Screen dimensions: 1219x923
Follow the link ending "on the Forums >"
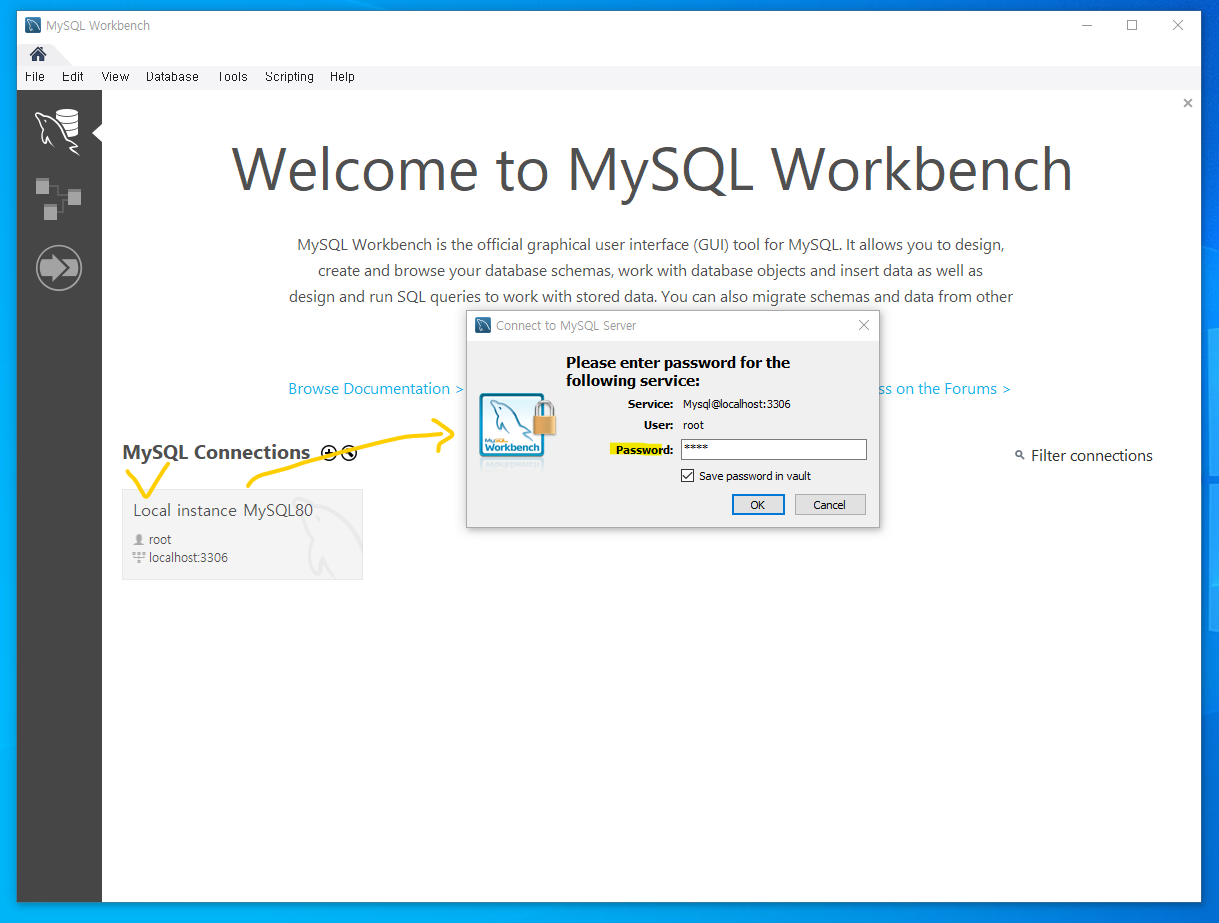coord(945,389)
